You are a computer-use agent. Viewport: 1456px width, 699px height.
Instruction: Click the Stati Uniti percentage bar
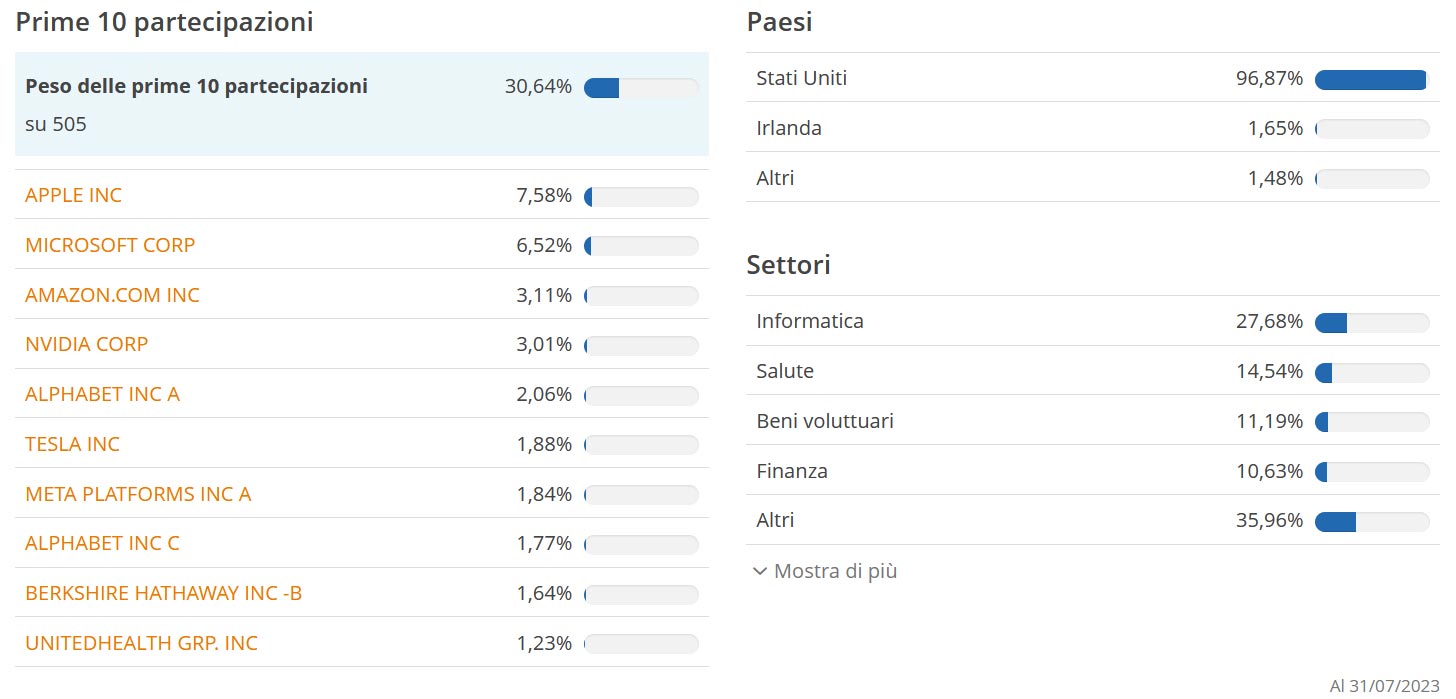(x=1372, y=80)
